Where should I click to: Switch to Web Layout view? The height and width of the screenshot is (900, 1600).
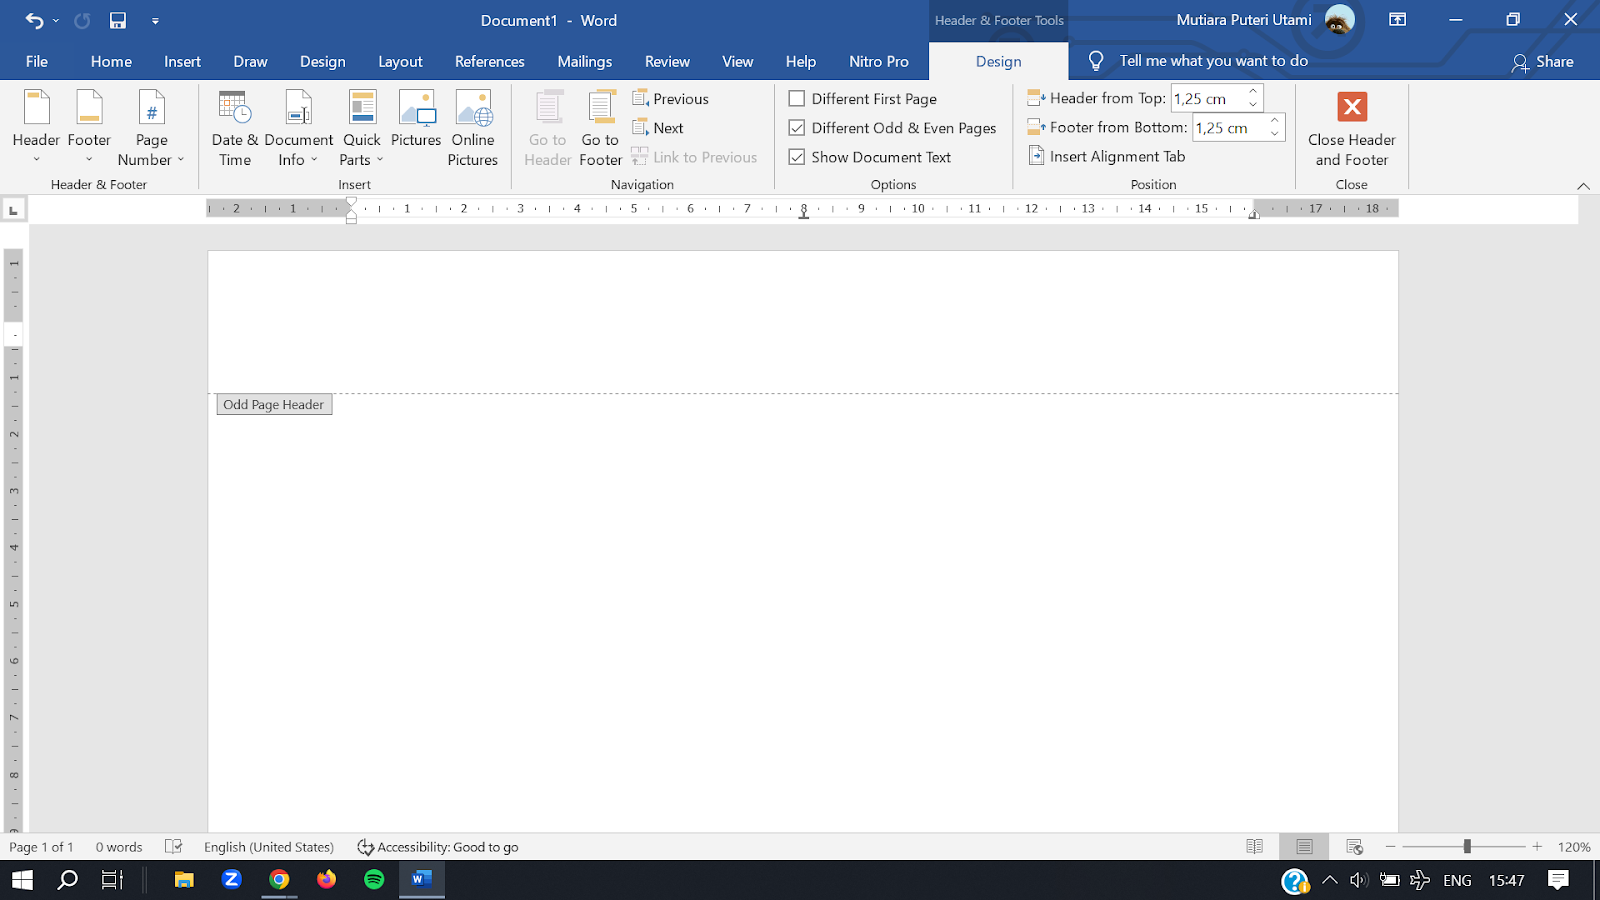click(1355, 847)
